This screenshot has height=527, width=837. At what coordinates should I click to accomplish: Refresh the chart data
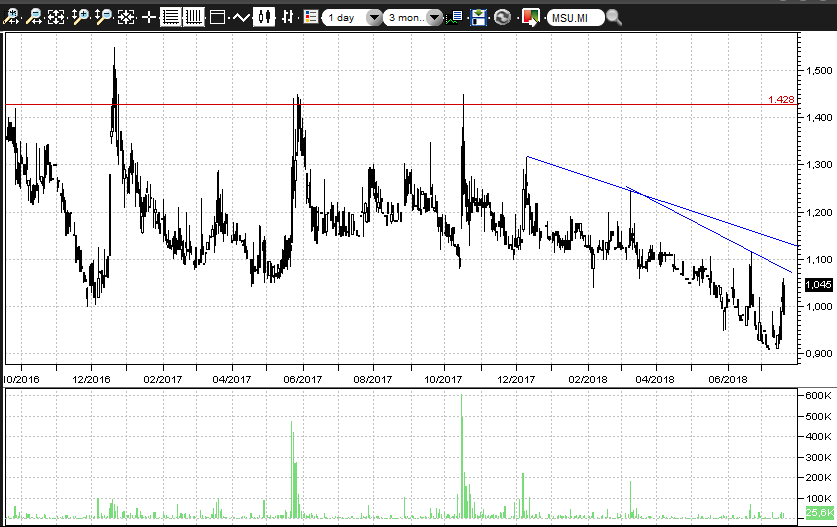tap(503, 17)
